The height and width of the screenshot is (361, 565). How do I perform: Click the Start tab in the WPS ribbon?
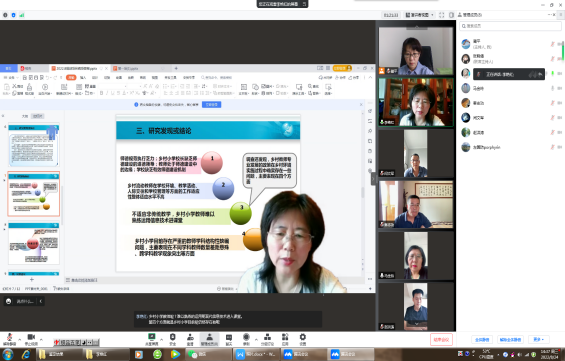(x=71, y=77)
